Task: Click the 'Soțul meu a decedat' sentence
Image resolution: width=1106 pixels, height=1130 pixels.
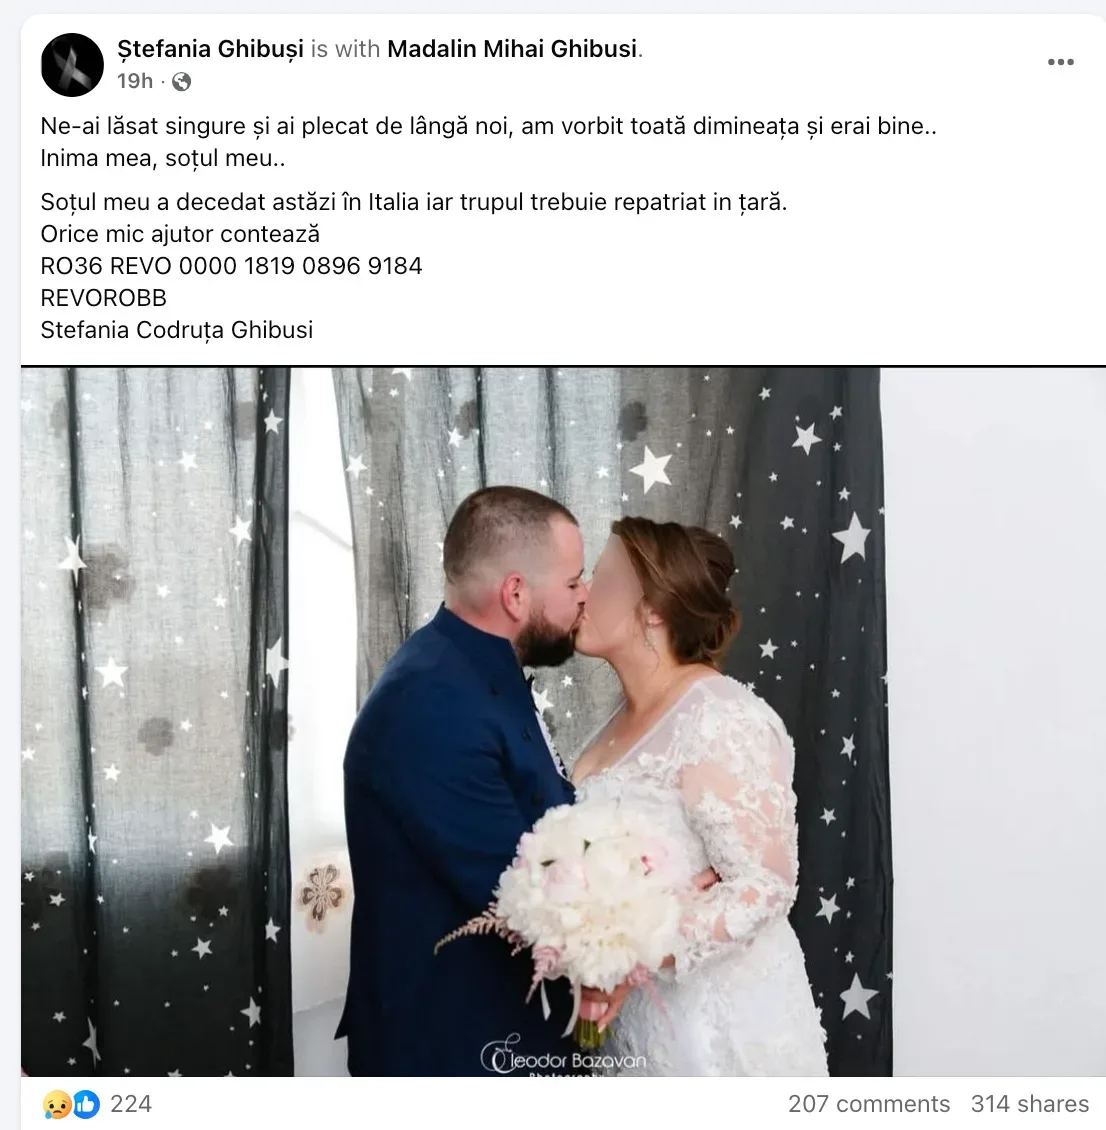Action: [414, 203]
